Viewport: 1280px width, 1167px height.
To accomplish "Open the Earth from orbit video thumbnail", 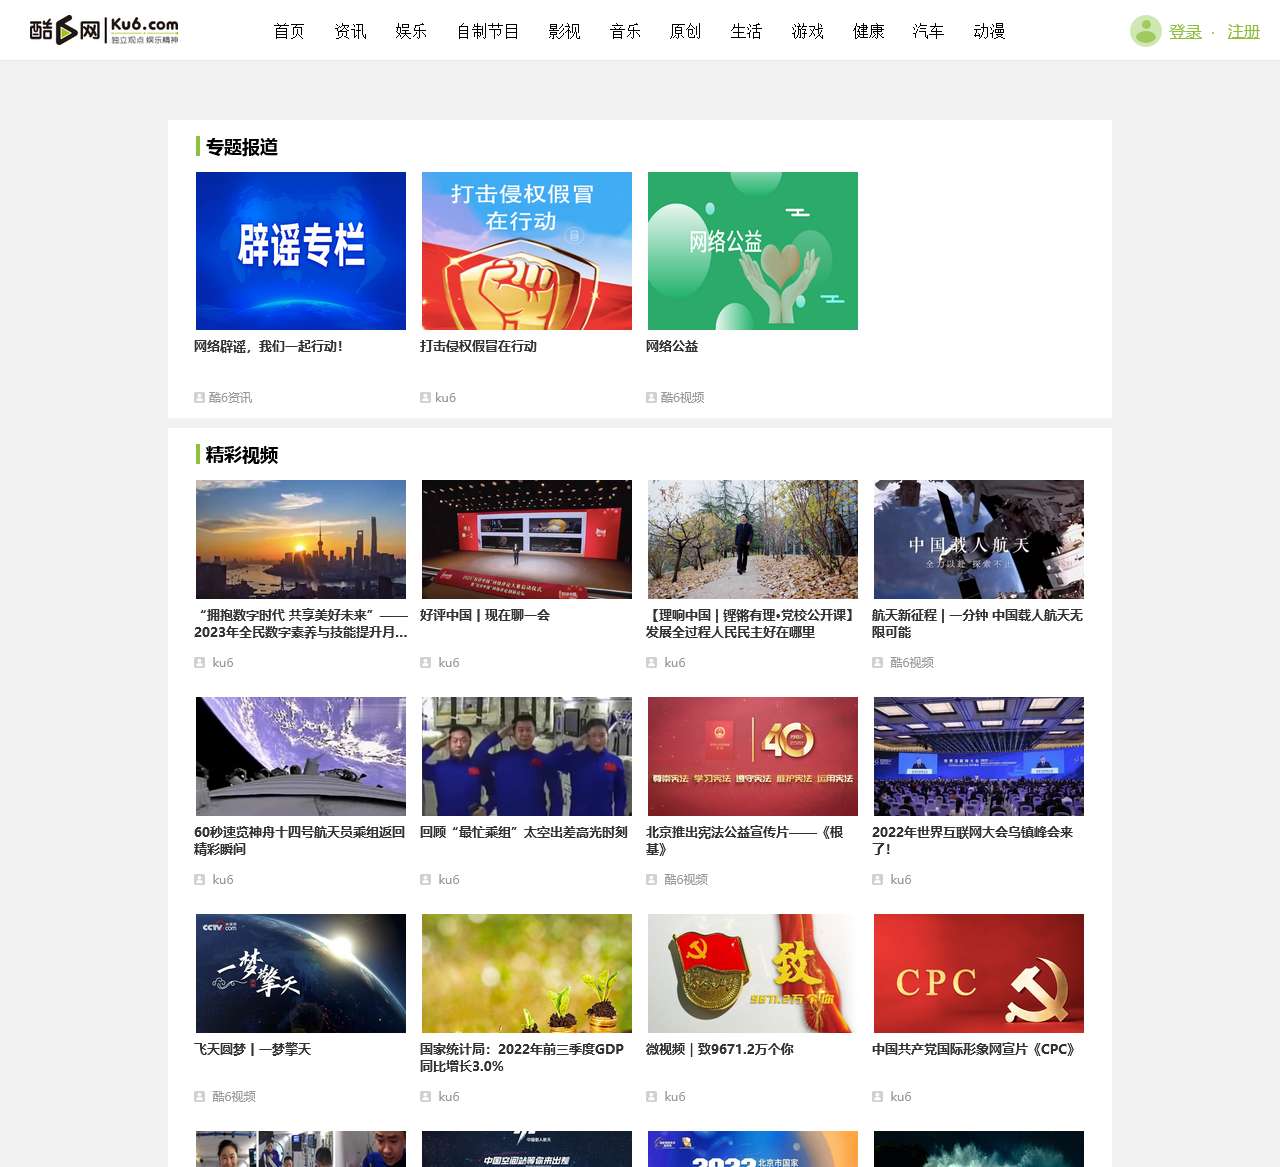I will 301,756.
